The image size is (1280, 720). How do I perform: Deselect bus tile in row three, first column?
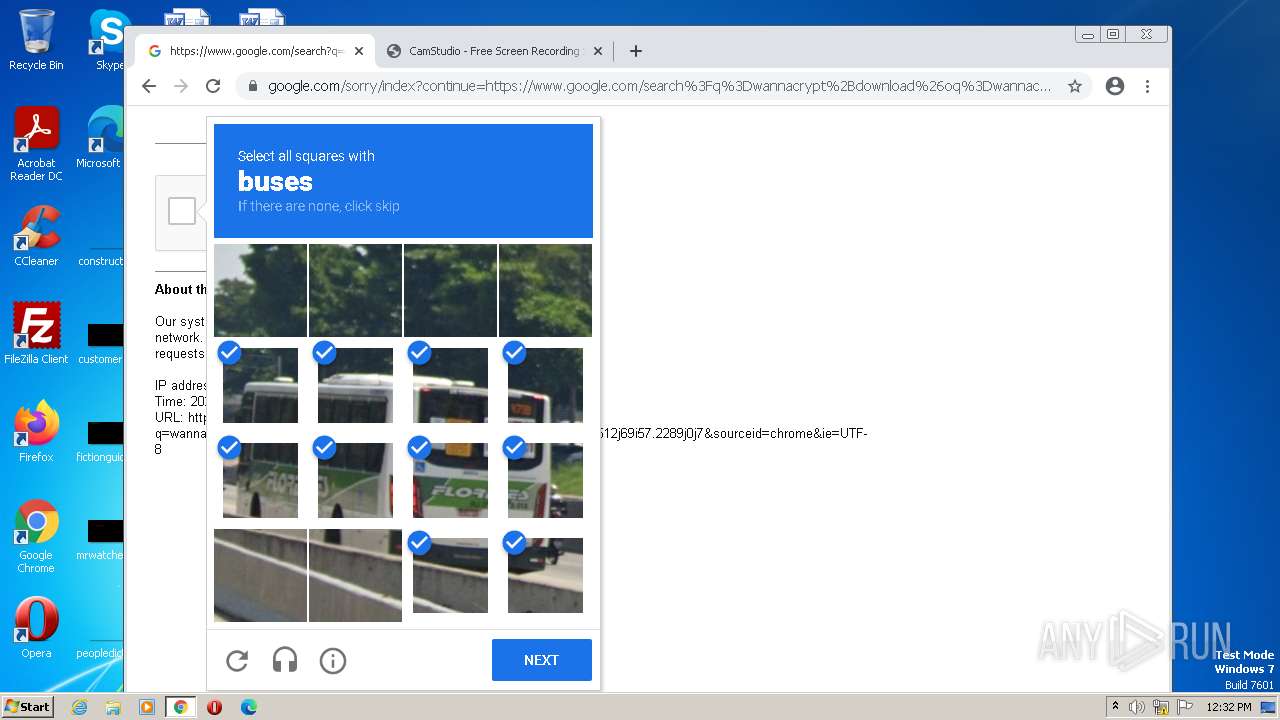tap(260, 480)
